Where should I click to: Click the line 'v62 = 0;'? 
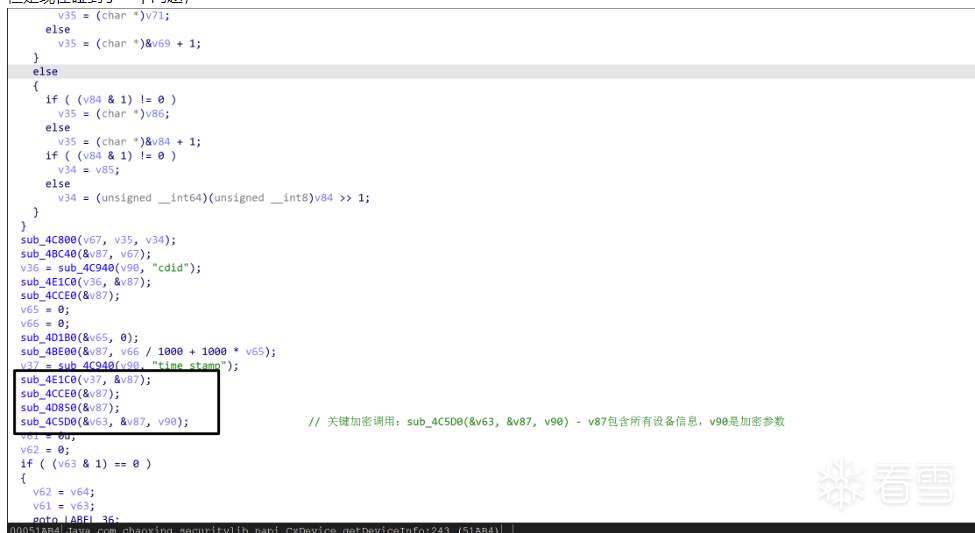click(45, 450)
